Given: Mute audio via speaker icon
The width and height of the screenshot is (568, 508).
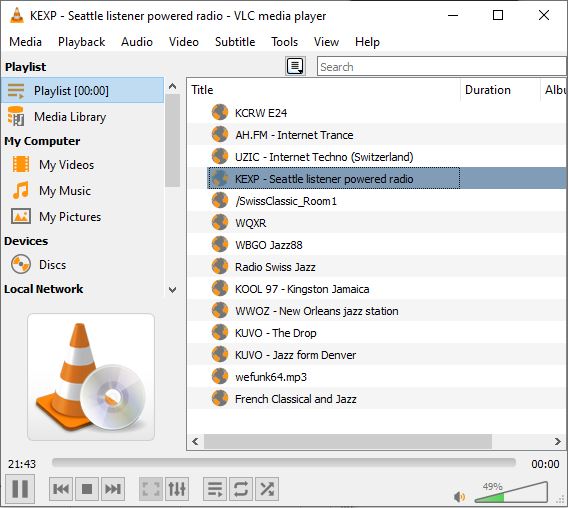Looking at the screenshot, I should click(x=459, y=497).
